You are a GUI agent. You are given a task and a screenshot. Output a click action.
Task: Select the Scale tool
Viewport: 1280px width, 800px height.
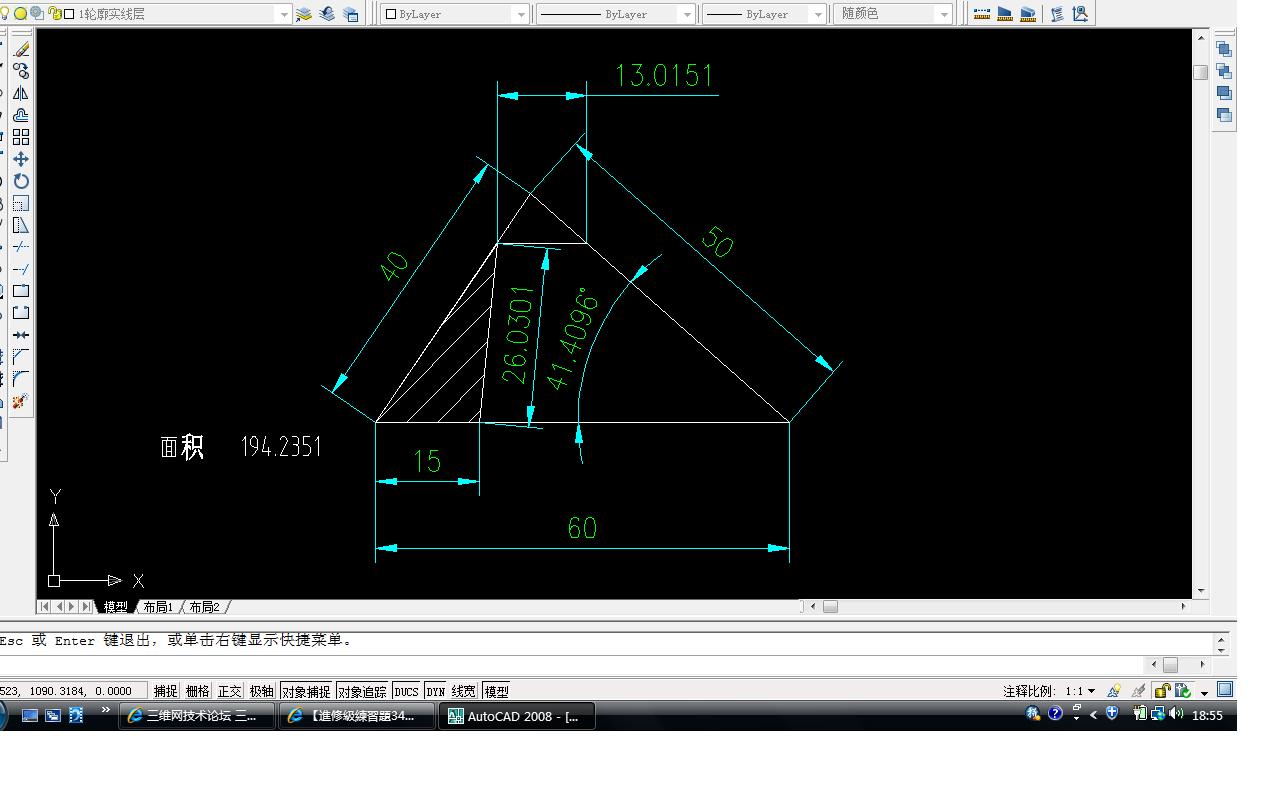click(21, 203)
